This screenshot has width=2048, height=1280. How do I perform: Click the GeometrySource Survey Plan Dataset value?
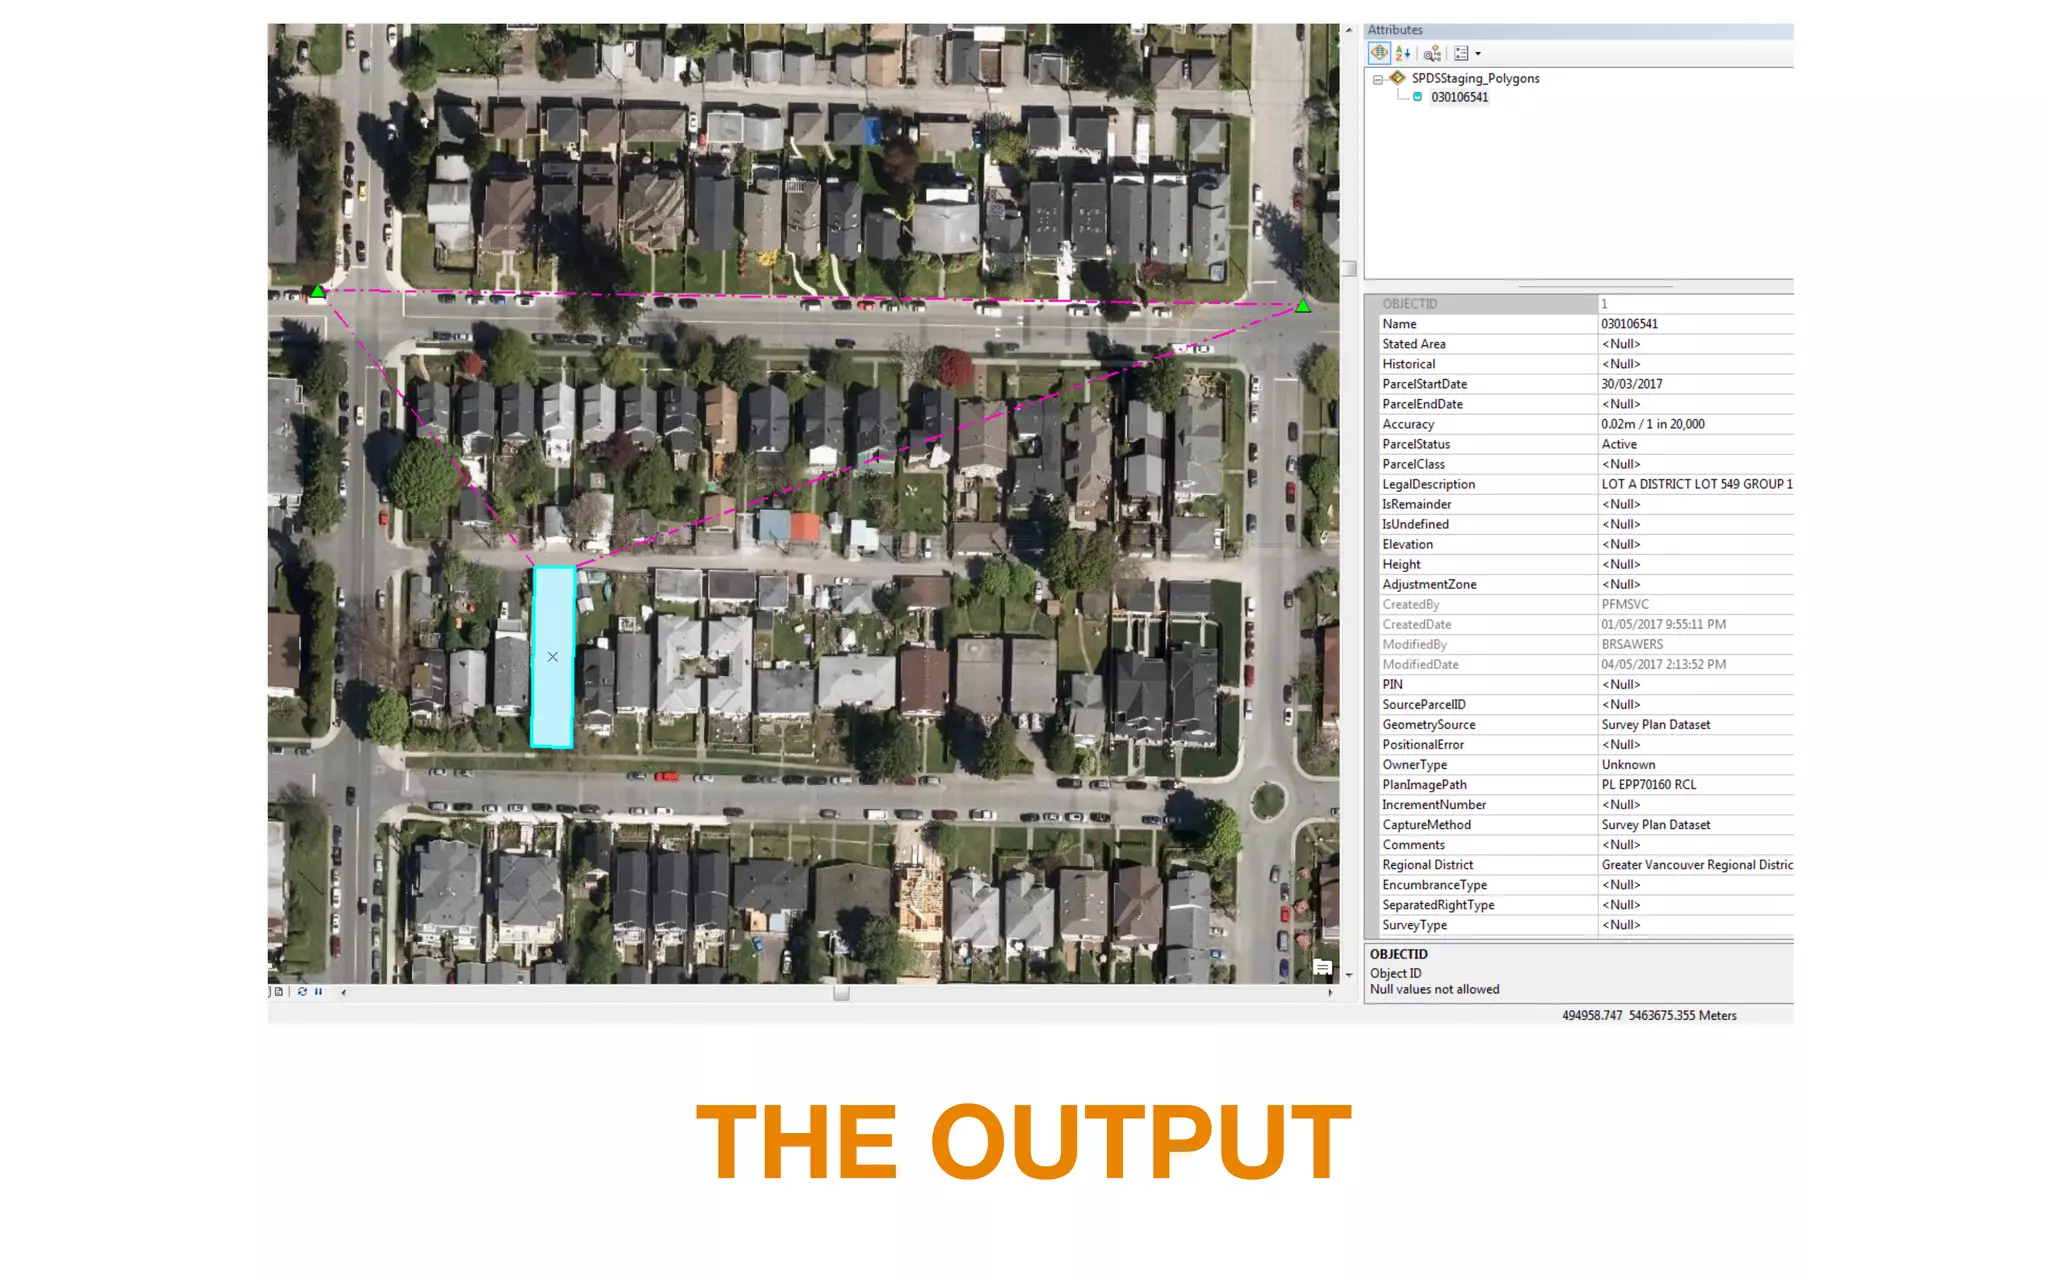(x=1695, y=724)
